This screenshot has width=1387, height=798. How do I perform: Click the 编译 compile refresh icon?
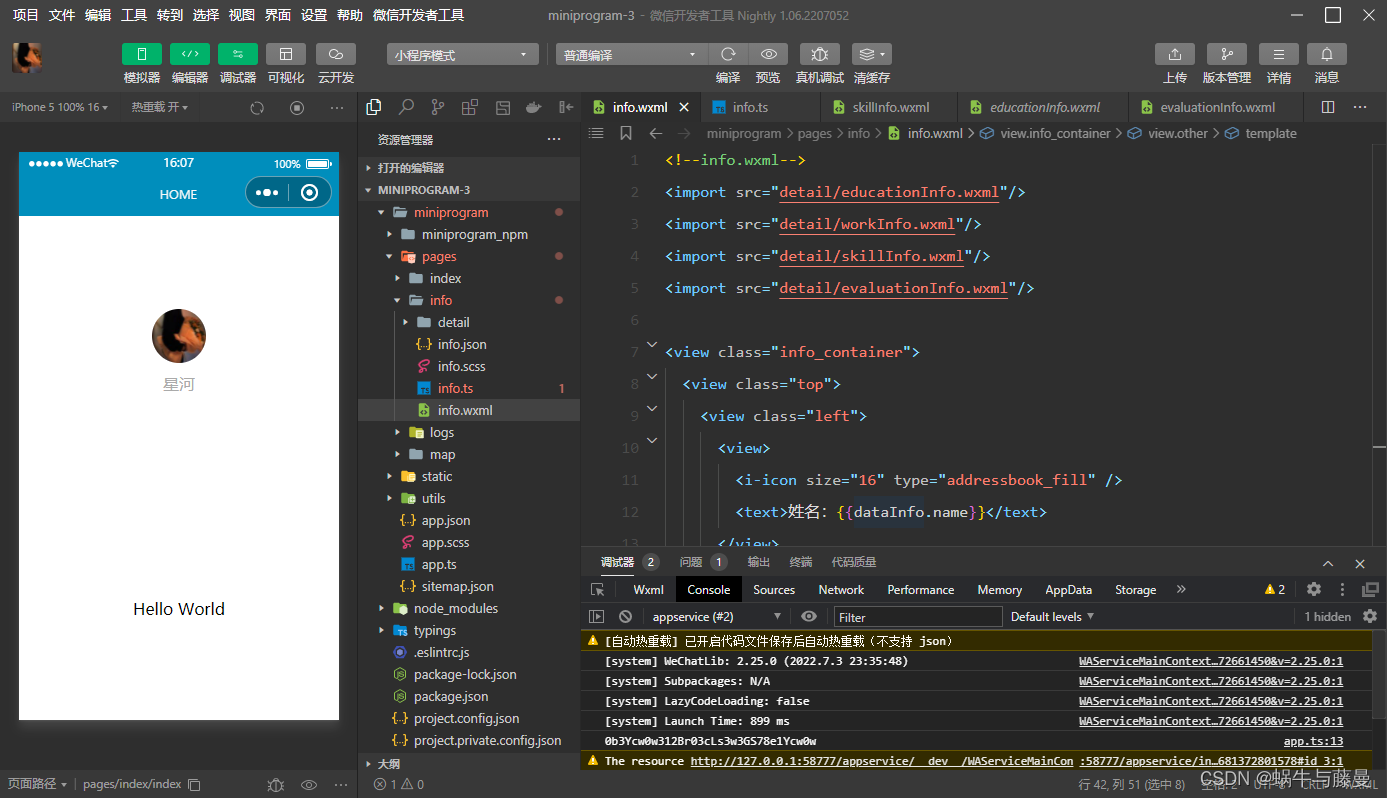[x=728, y=54]
